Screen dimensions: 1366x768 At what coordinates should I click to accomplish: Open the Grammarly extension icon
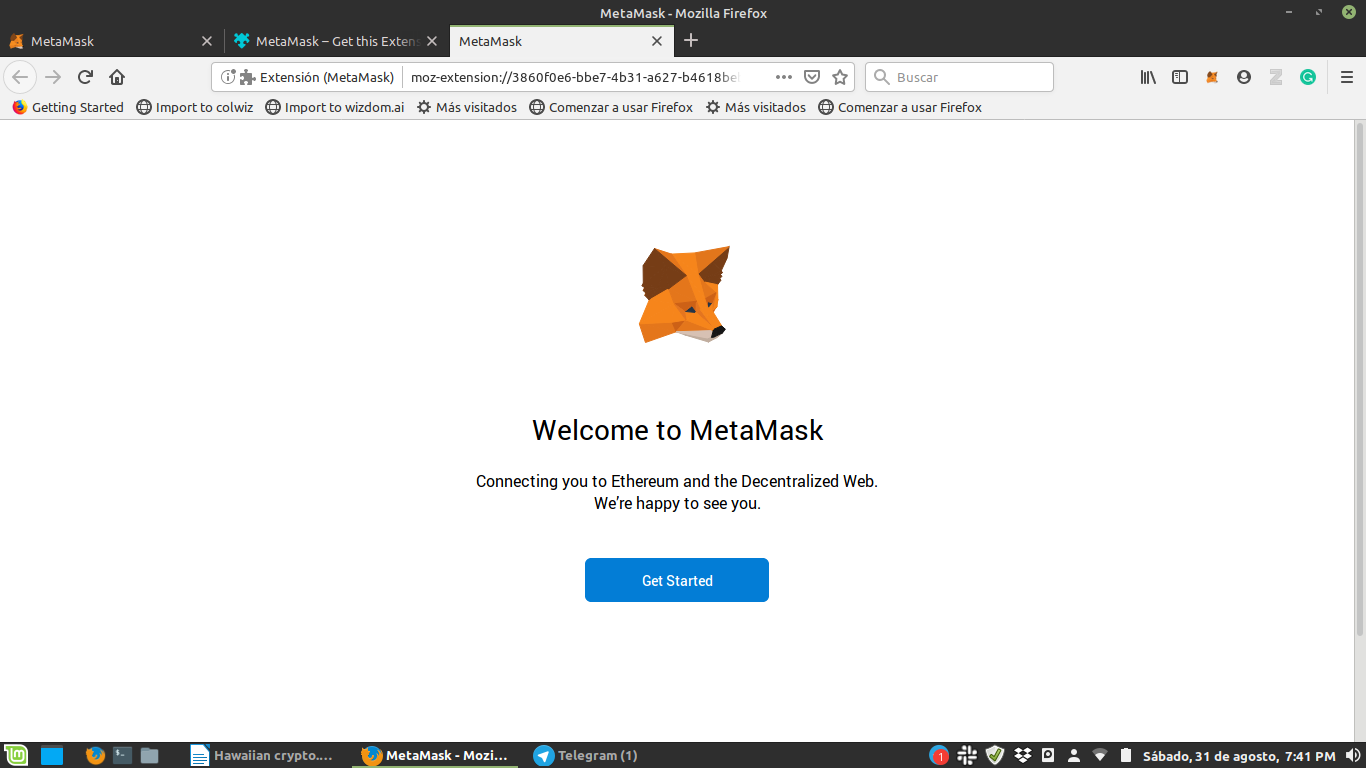click(x=1308, y=77)
